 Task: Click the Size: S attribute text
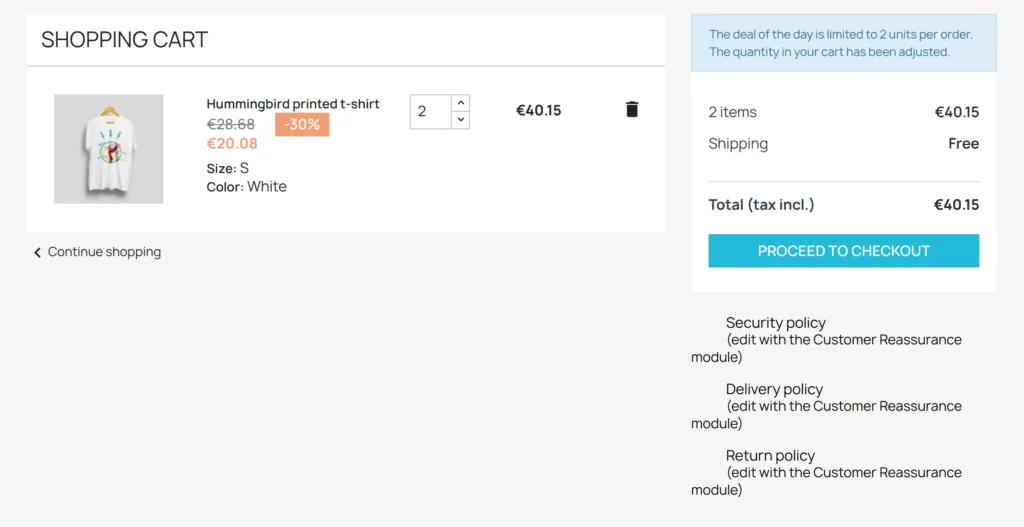point(227,168)
